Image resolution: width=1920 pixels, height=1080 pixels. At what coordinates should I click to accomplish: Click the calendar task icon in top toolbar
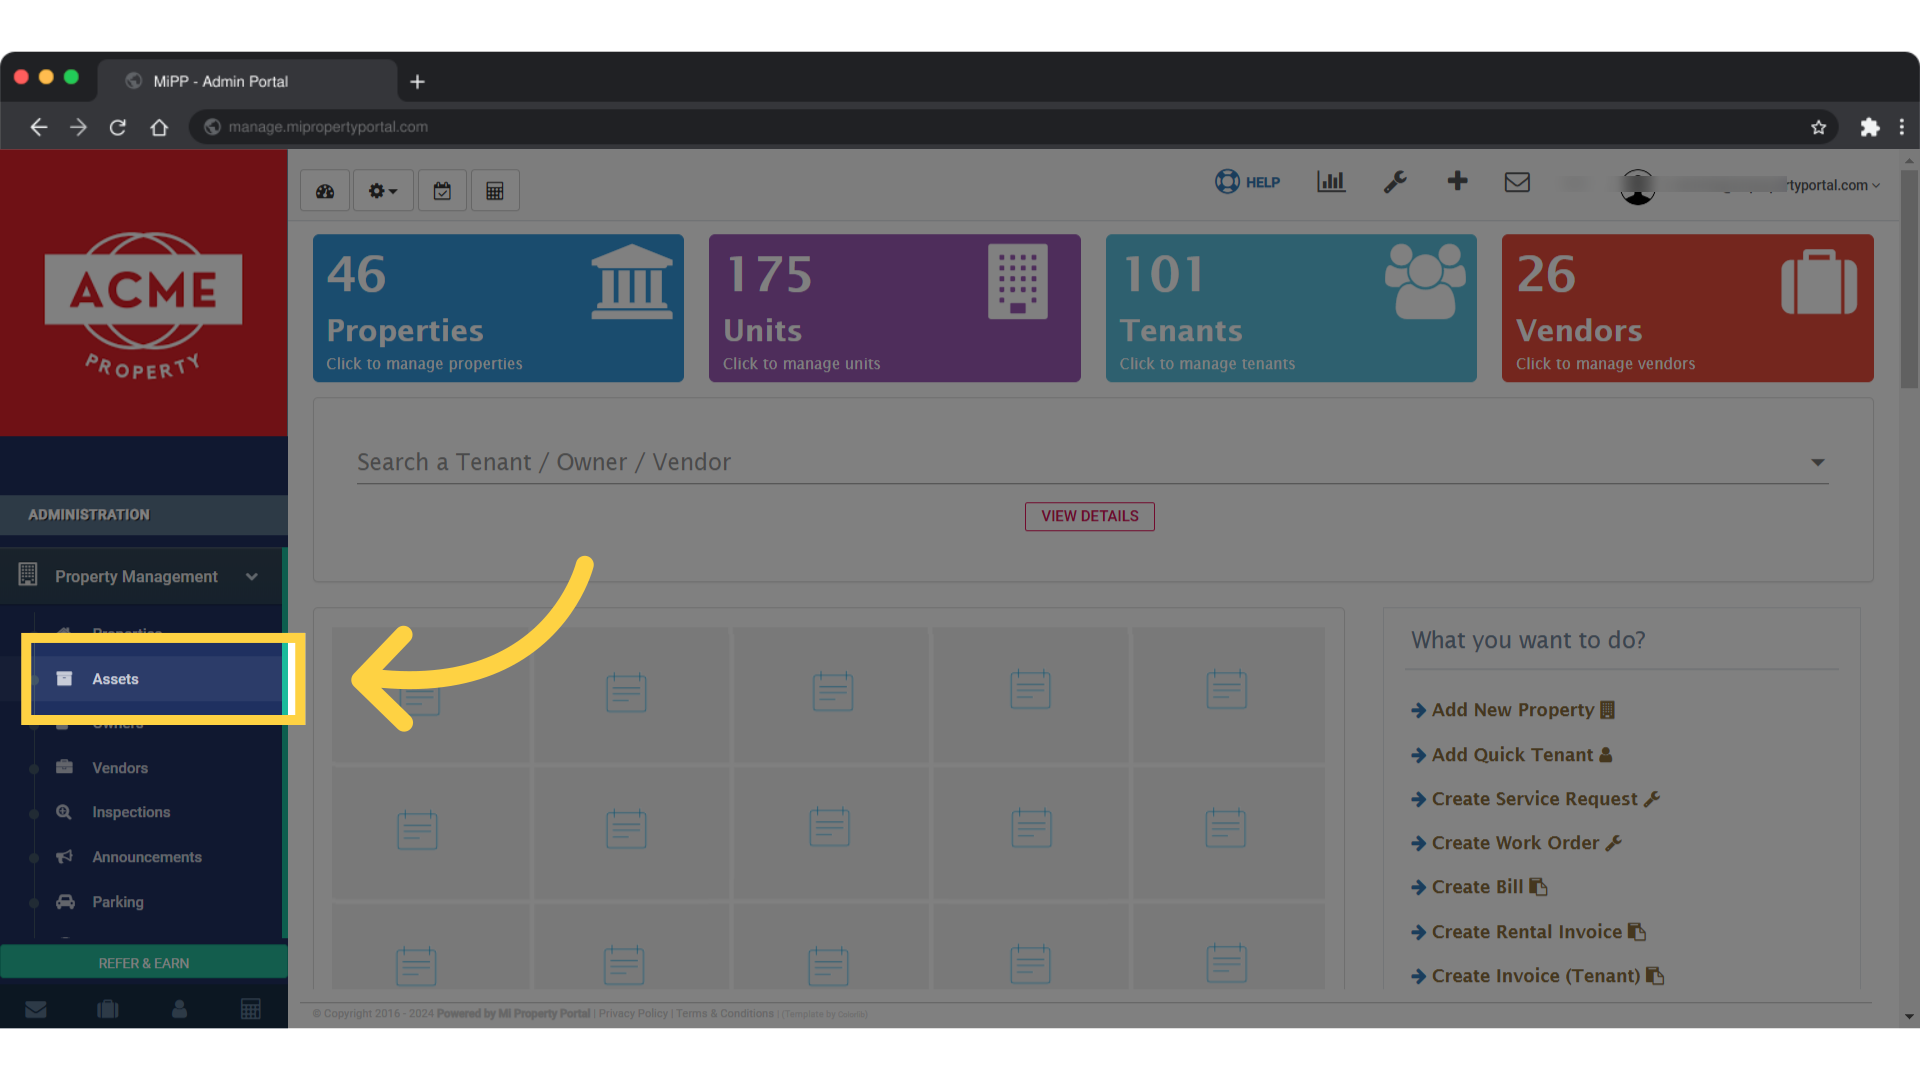point(442,189)
